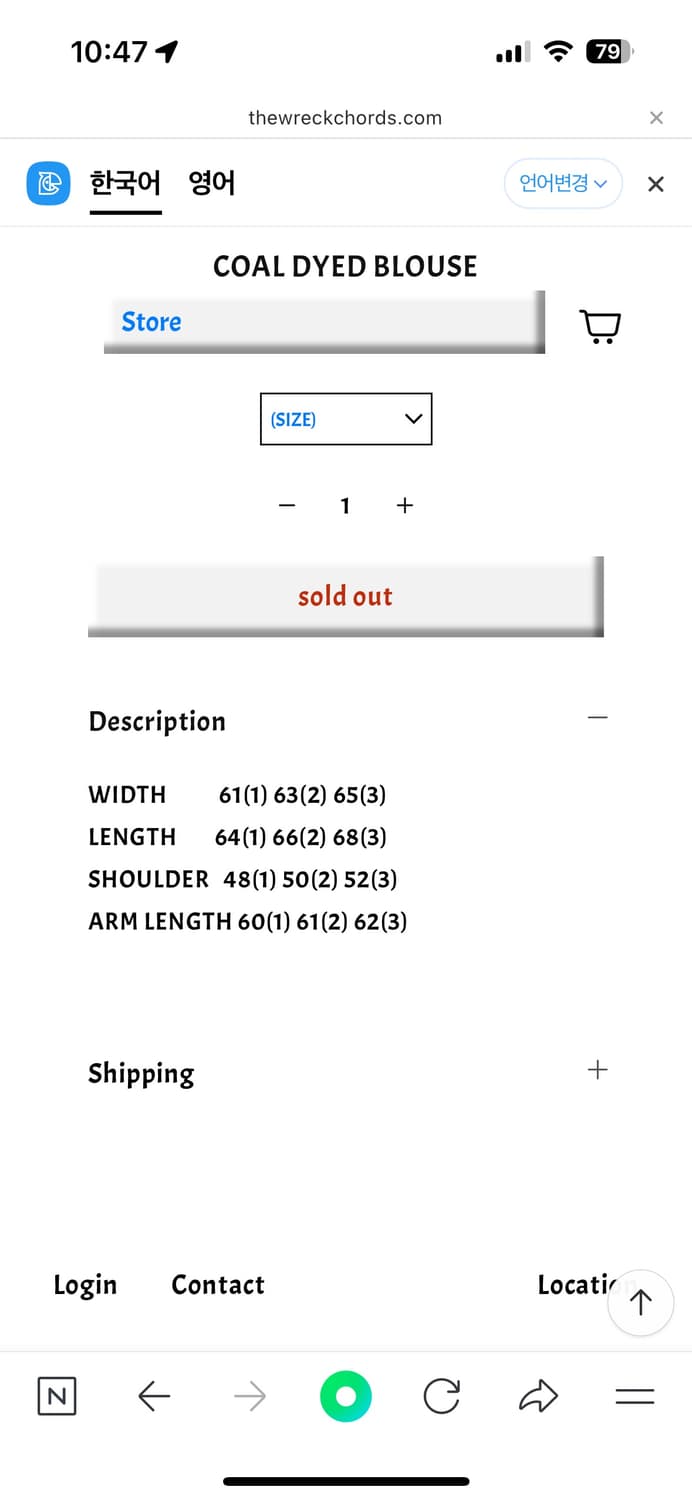
Task: Go back with the left arrow
Action: (154, 1396)
